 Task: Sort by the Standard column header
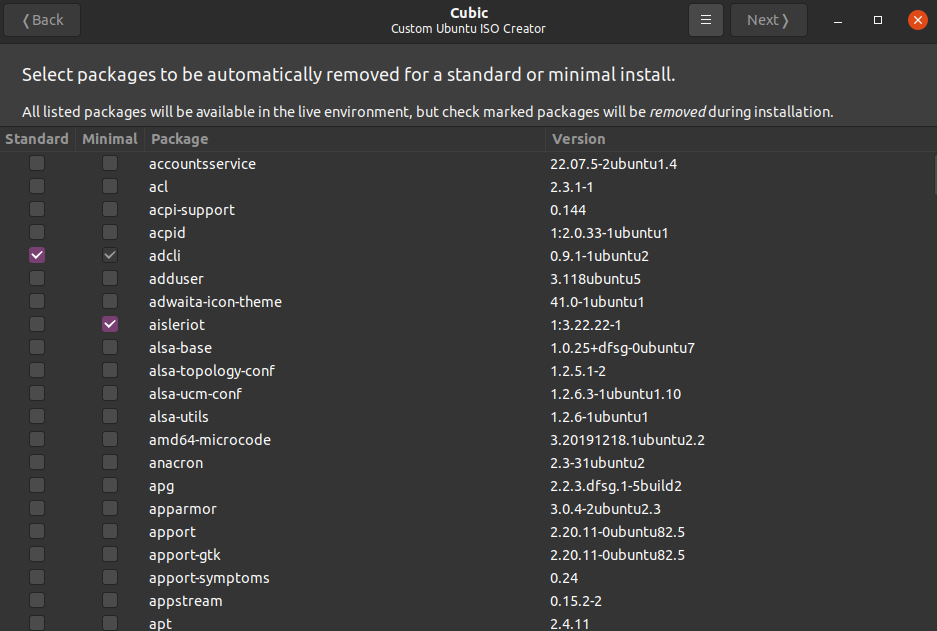[37, 139]
